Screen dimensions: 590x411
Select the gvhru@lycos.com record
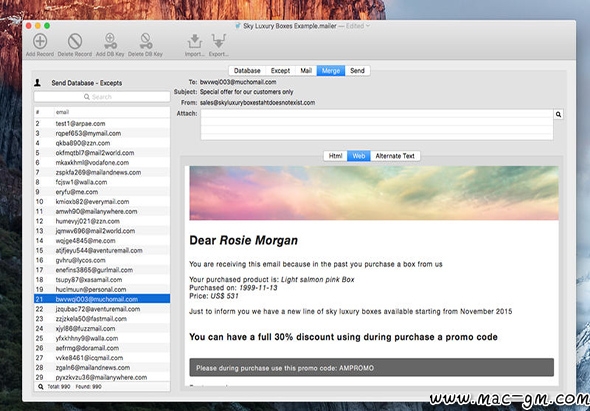[x=102, y=260]
